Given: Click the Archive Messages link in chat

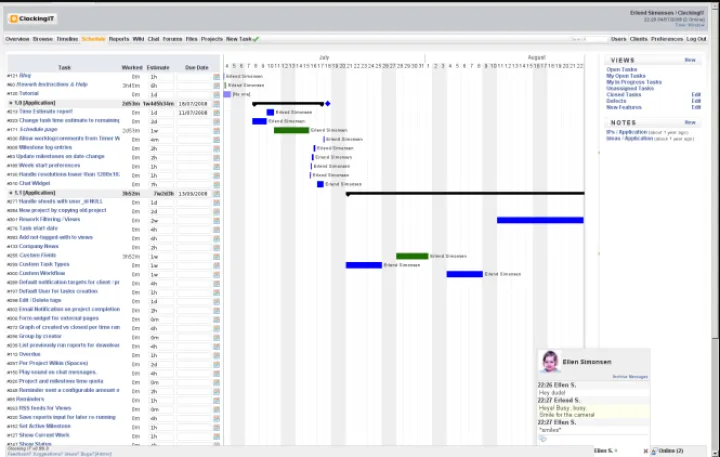Looking at the screenshot, I should (630, 376).
